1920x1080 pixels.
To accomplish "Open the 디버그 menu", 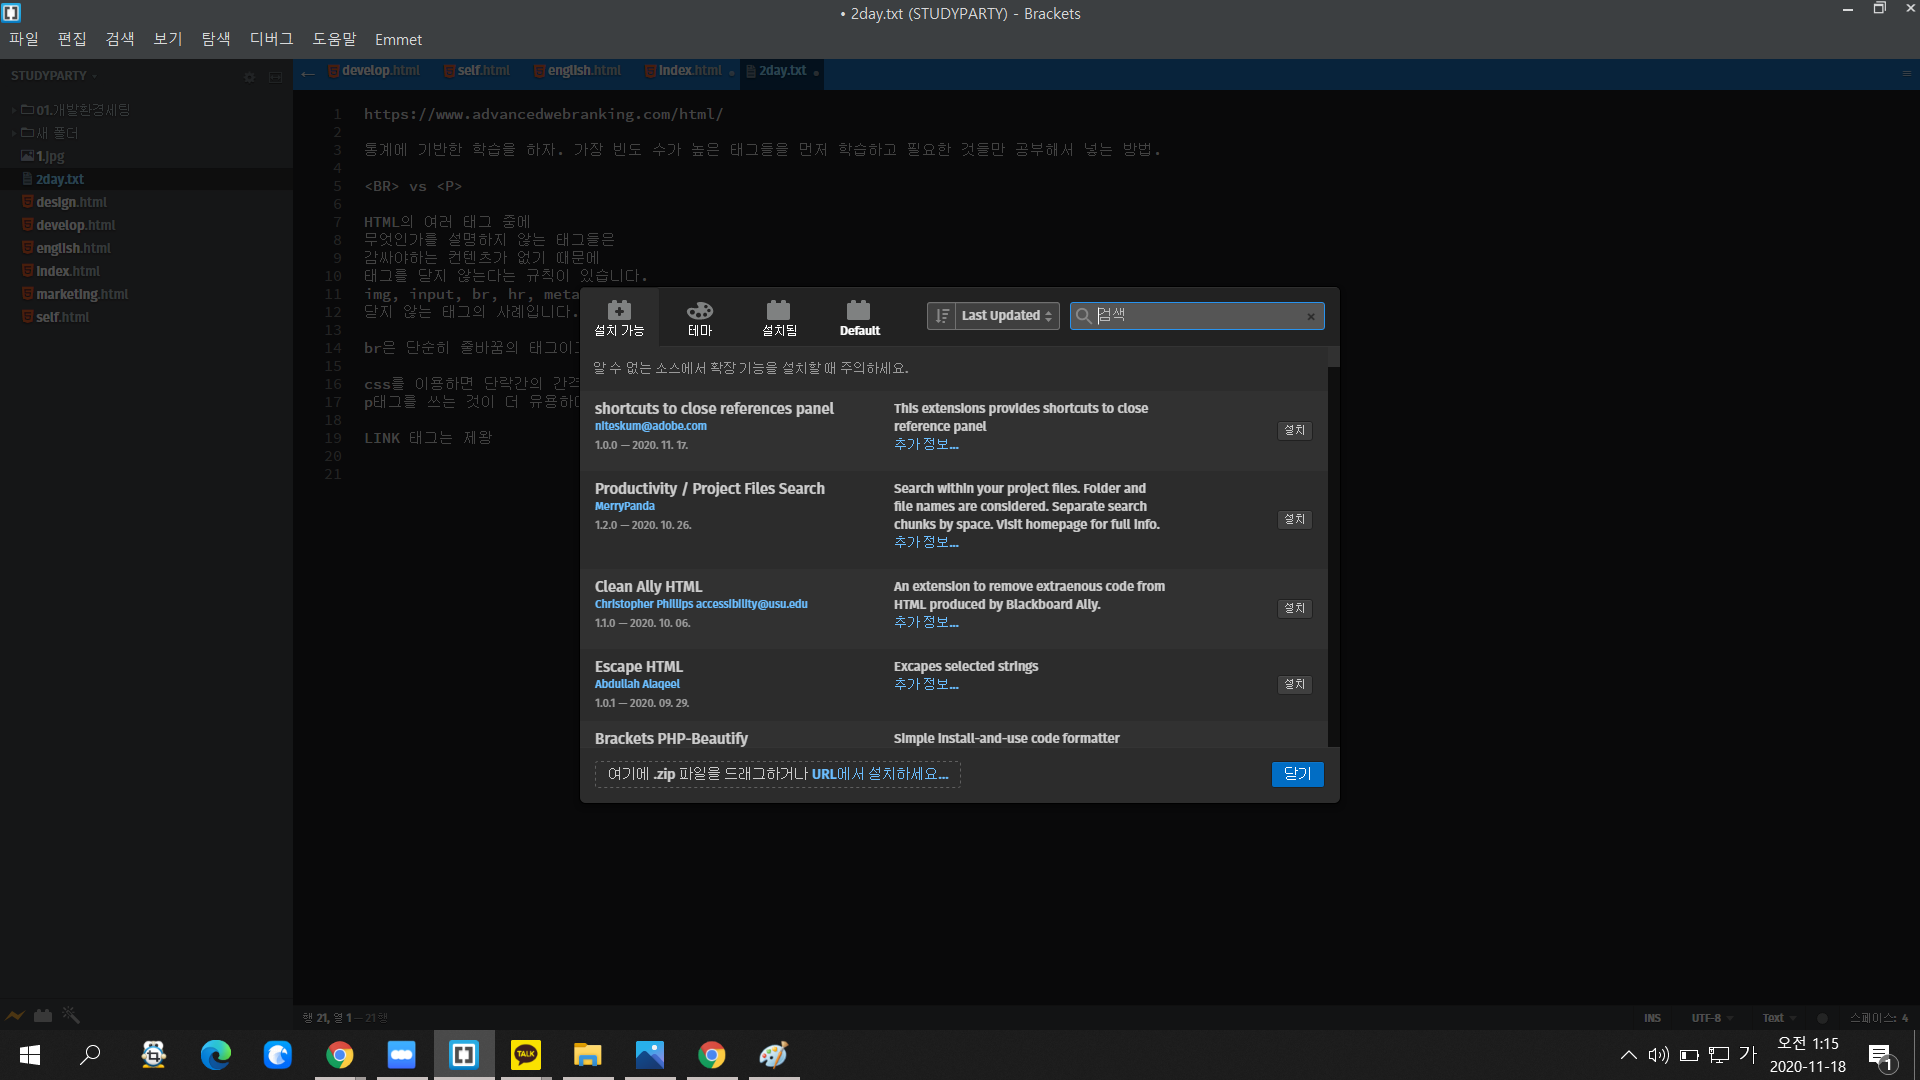I will pos(271,39).
